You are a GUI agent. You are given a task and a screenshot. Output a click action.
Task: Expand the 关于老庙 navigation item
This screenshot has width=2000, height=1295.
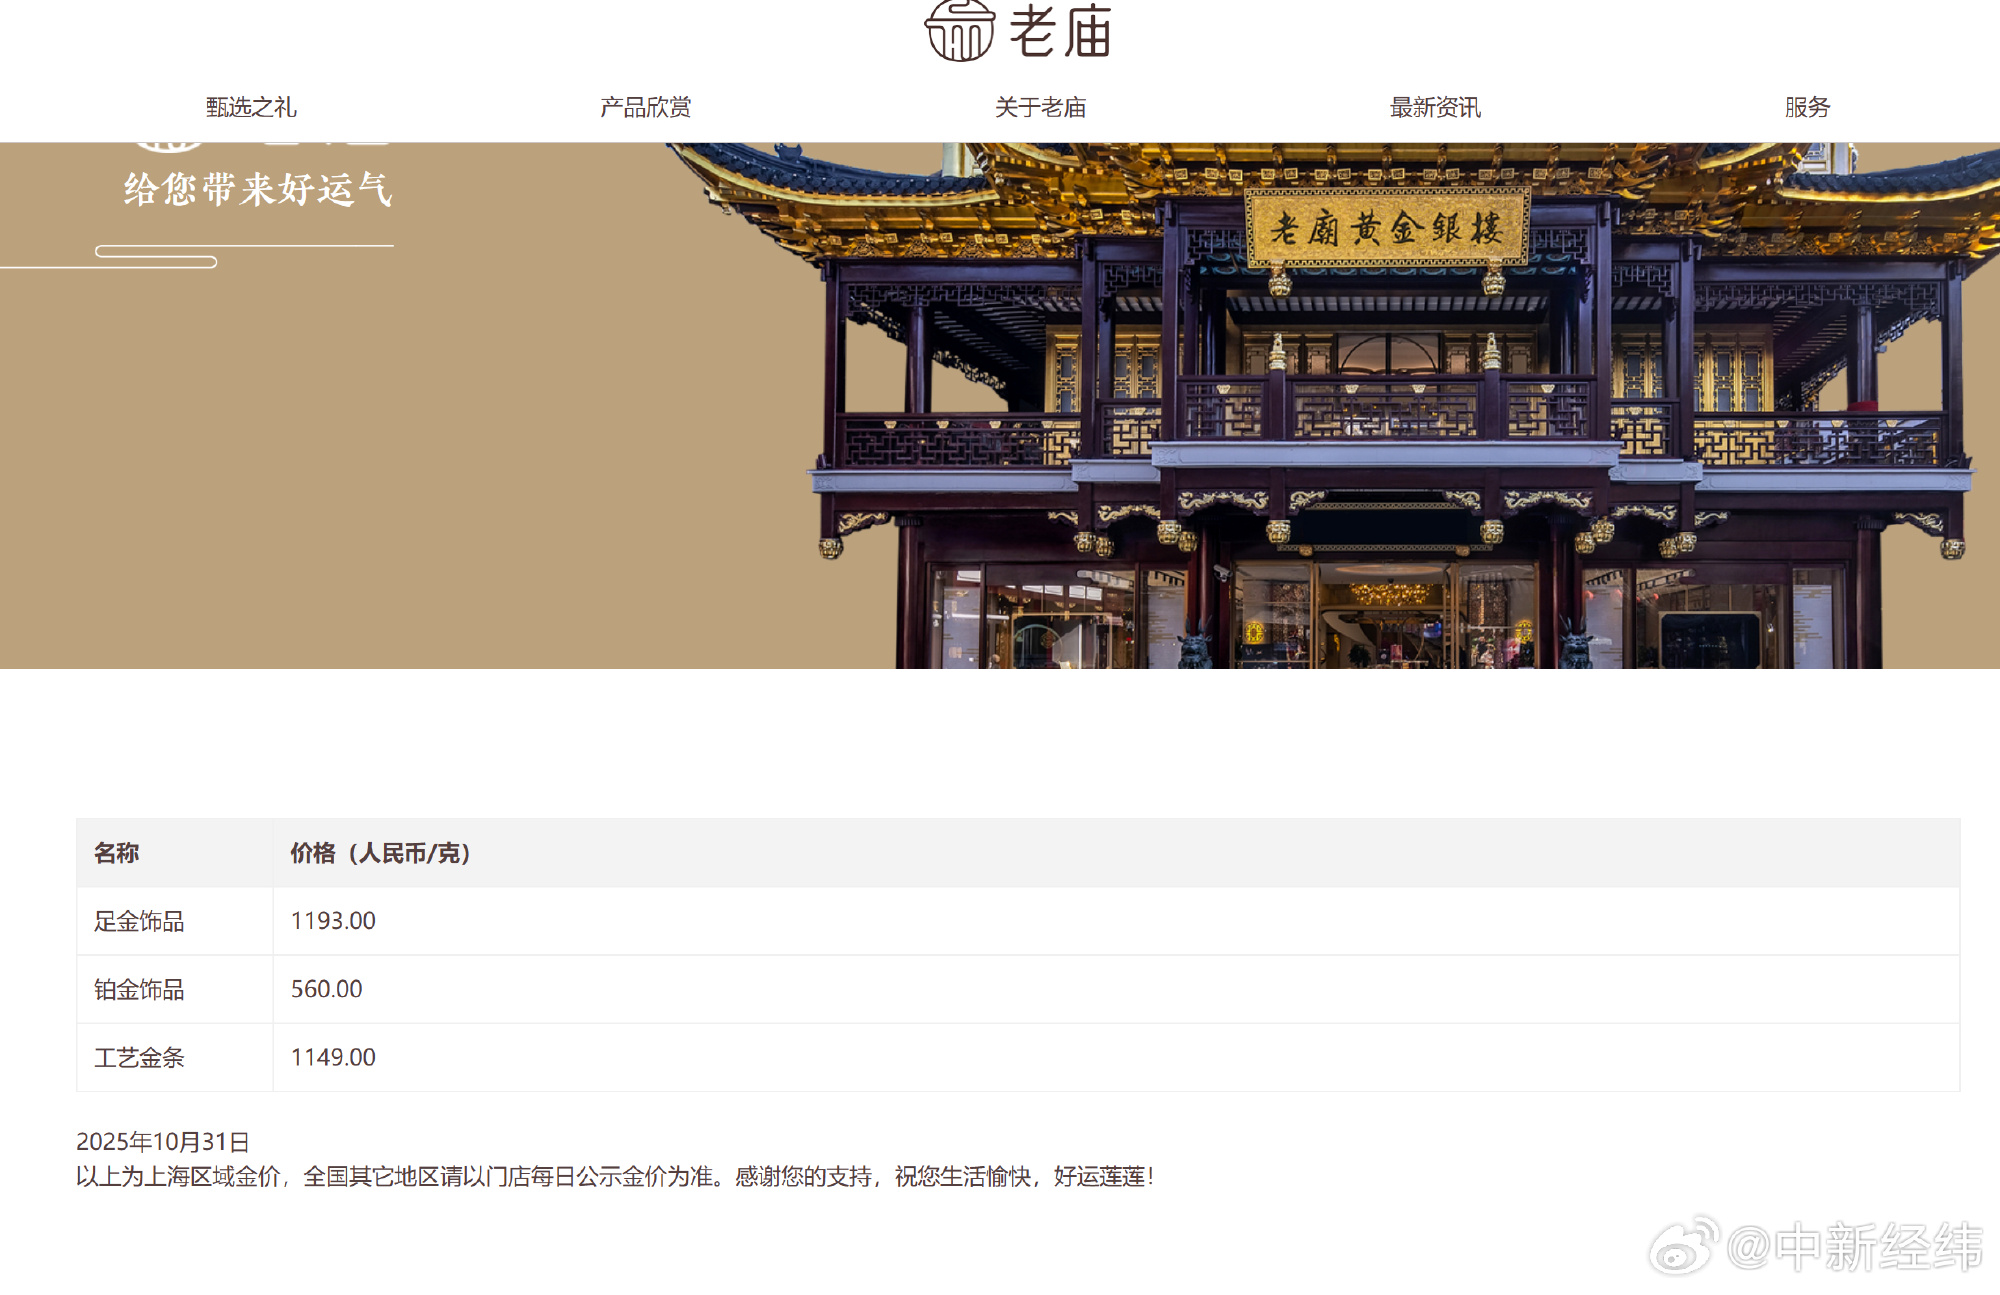pyautogui.click(x=1040, y=108)
